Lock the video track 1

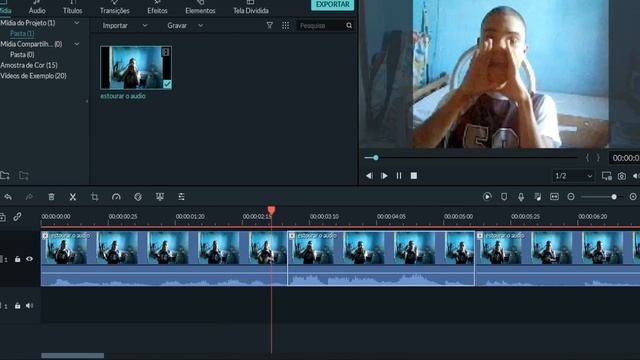click(x=18, y=259)
